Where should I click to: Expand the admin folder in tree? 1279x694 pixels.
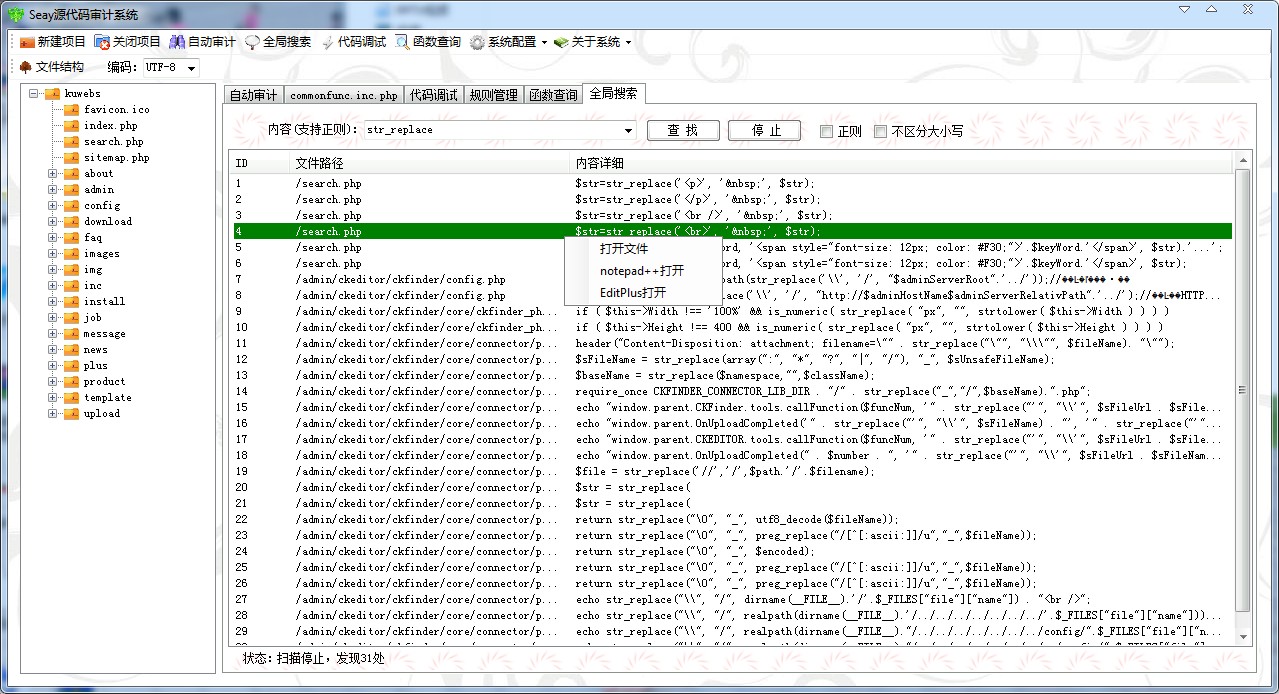click(x=52, y=189)
